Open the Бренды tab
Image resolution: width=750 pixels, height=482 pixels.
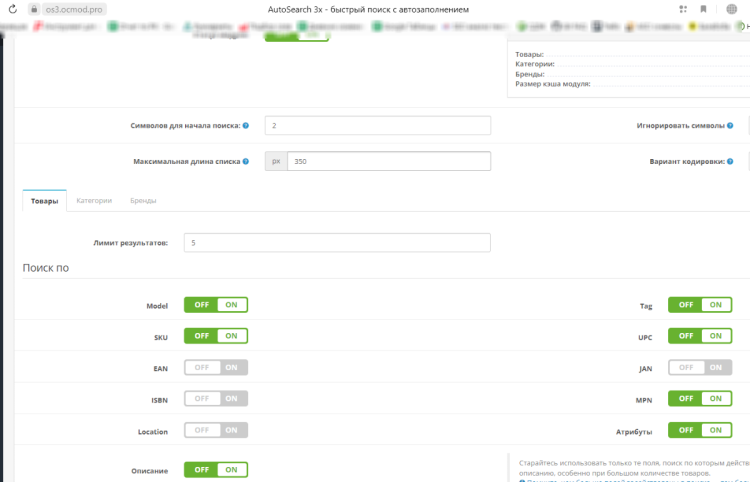coord(143,201)
